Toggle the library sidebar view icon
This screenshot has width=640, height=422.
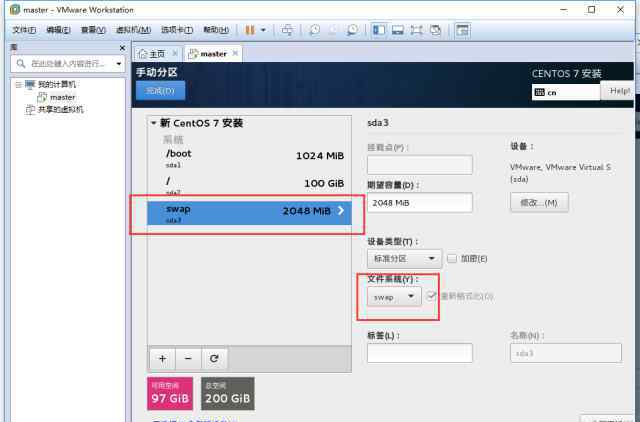[x=379, y=30]
